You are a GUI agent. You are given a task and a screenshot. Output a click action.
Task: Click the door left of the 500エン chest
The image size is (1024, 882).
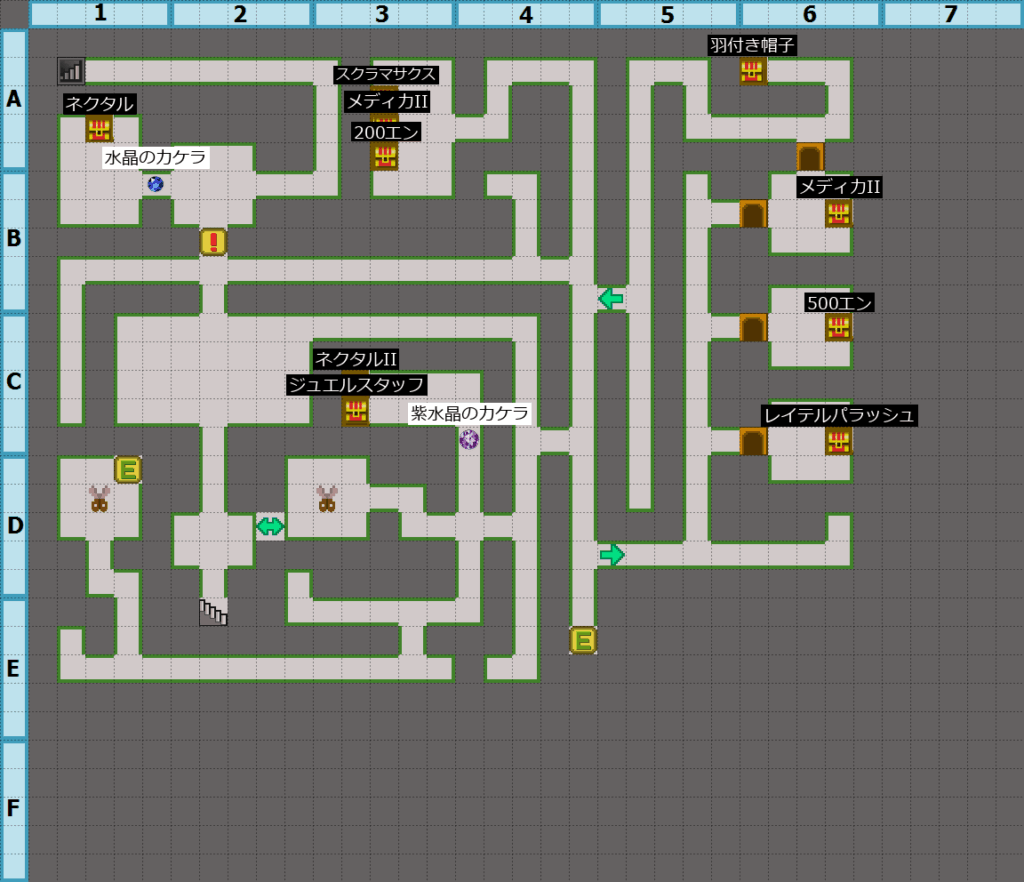753,327
